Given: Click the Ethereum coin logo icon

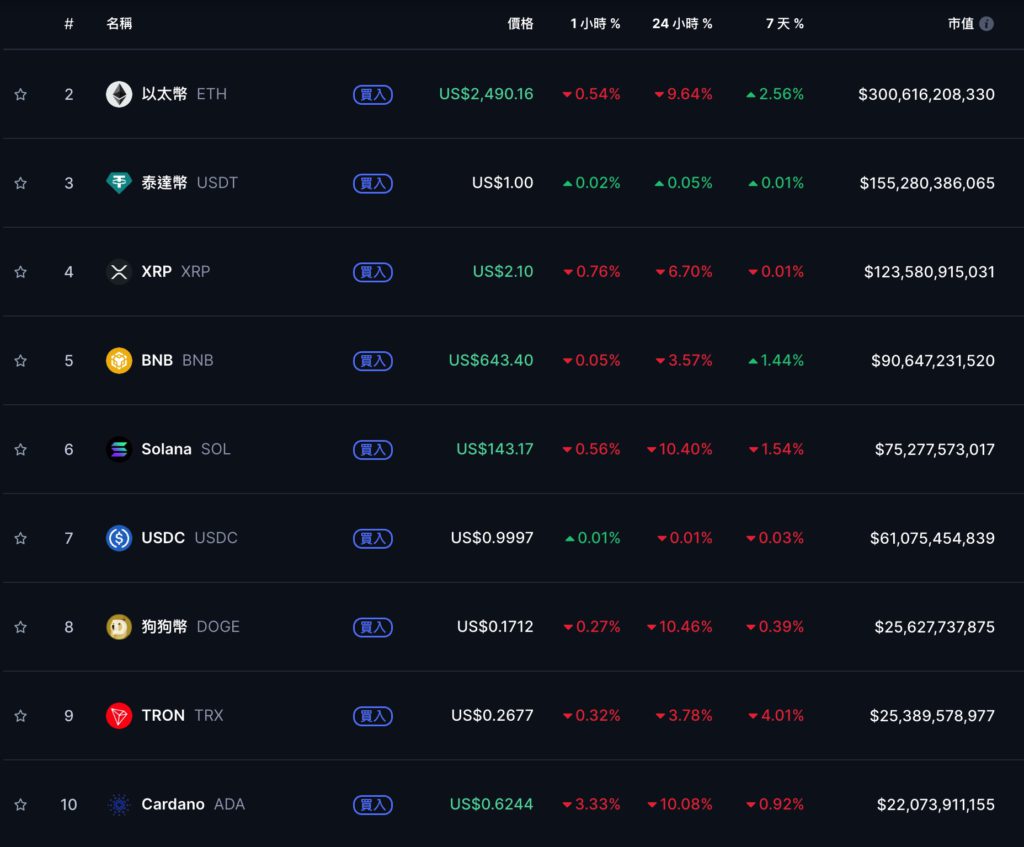Looking at the screenshot, I should tap(119, 94).
